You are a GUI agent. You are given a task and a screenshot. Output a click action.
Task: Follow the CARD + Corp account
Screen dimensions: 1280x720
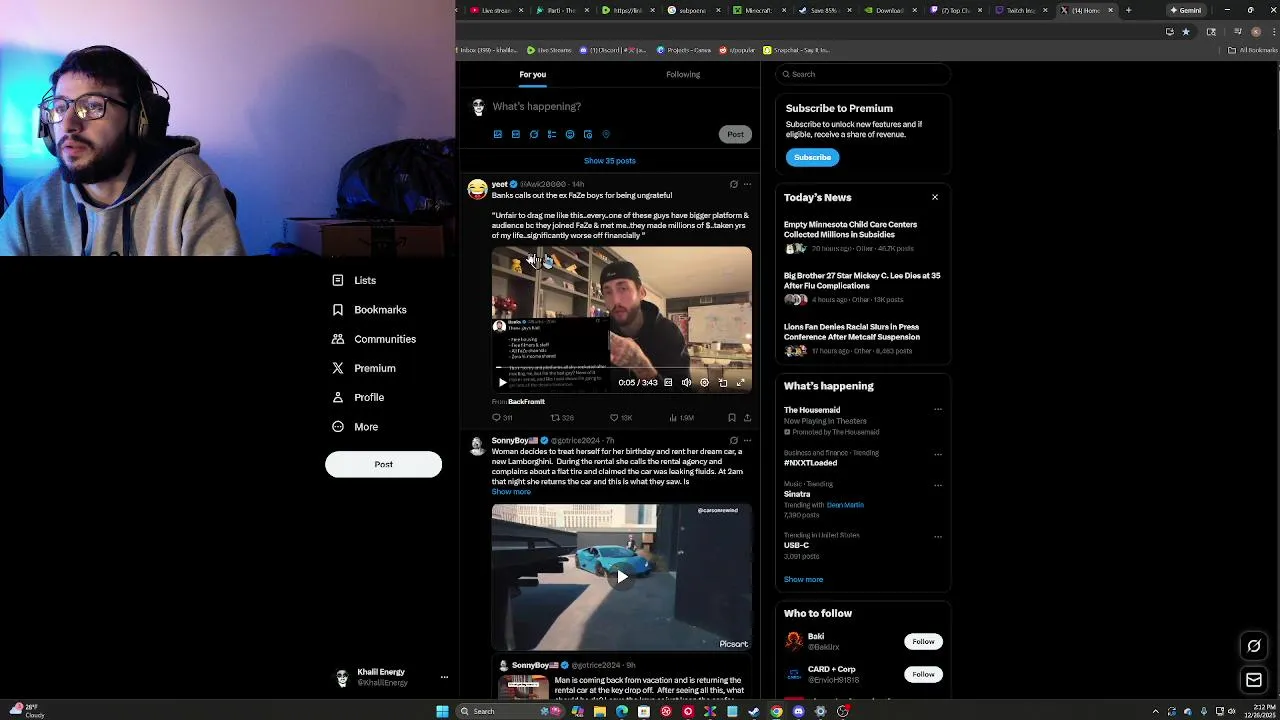click(923, 674)
